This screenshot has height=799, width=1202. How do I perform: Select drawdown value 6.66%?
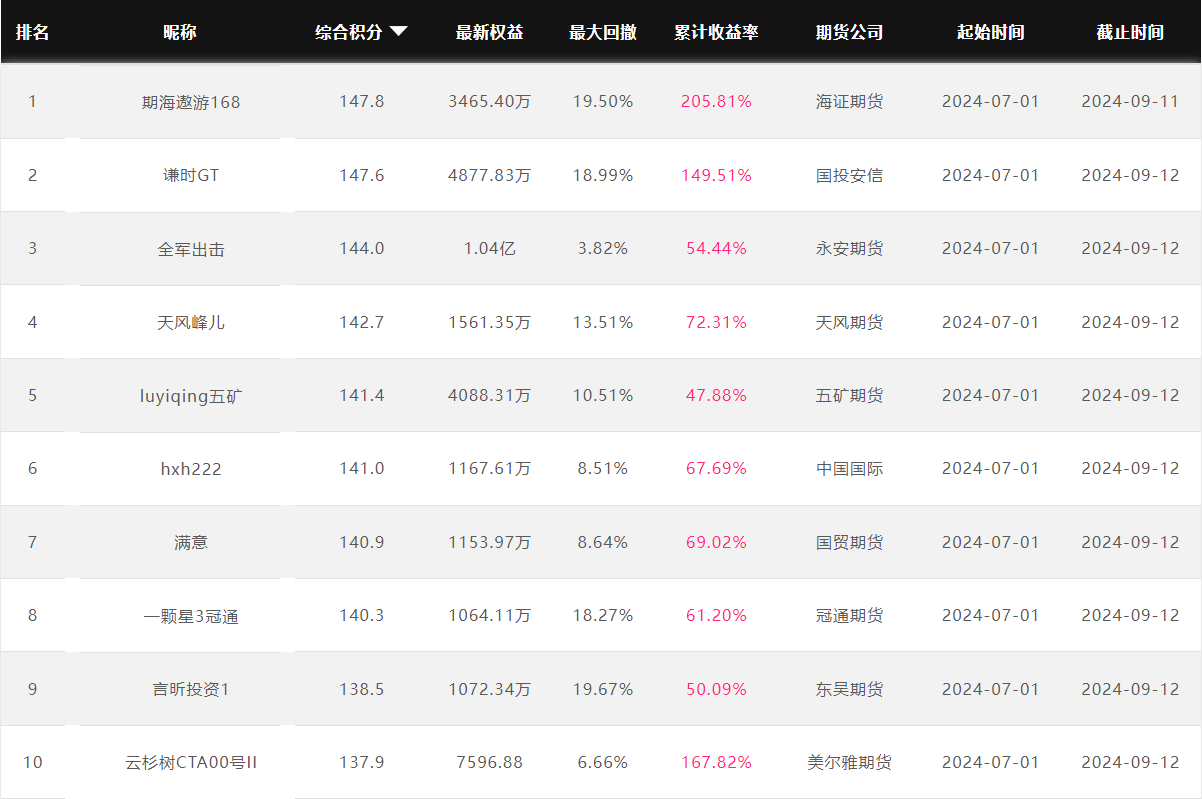pyautogui.click(x=603, y=762)
